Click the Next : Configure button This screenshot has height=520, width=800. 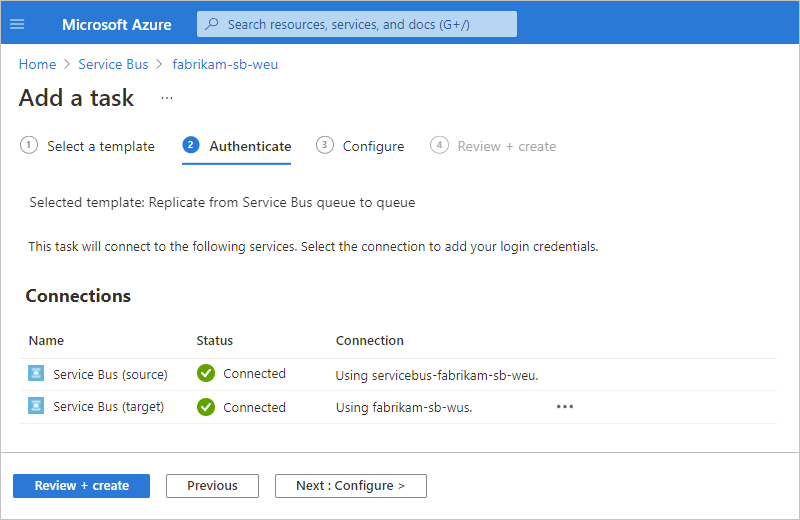click(350, 486)
